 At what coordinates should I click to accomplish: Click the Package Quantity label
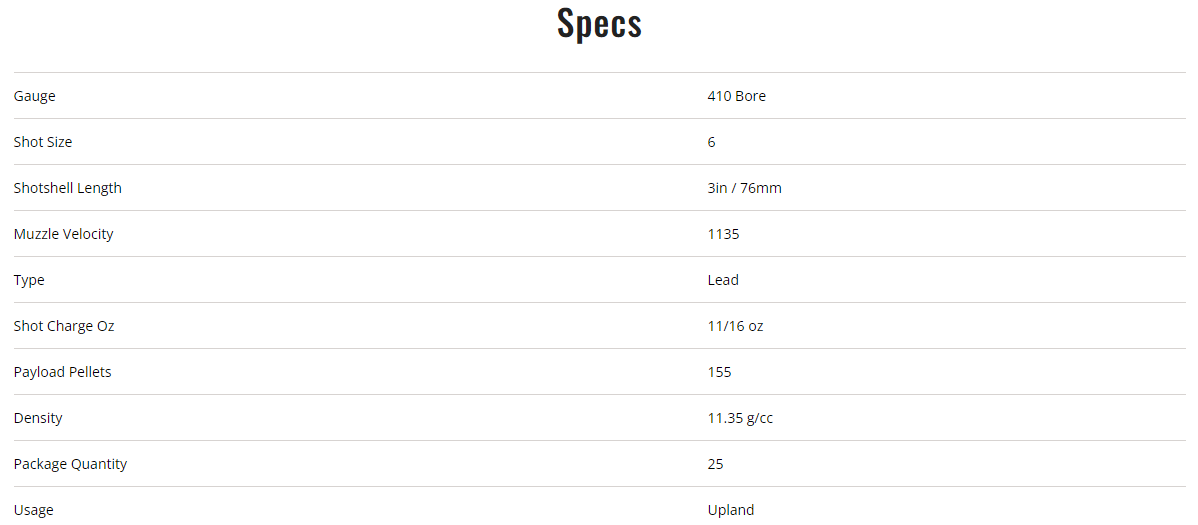pyautogui.click(x=70, y=464)
